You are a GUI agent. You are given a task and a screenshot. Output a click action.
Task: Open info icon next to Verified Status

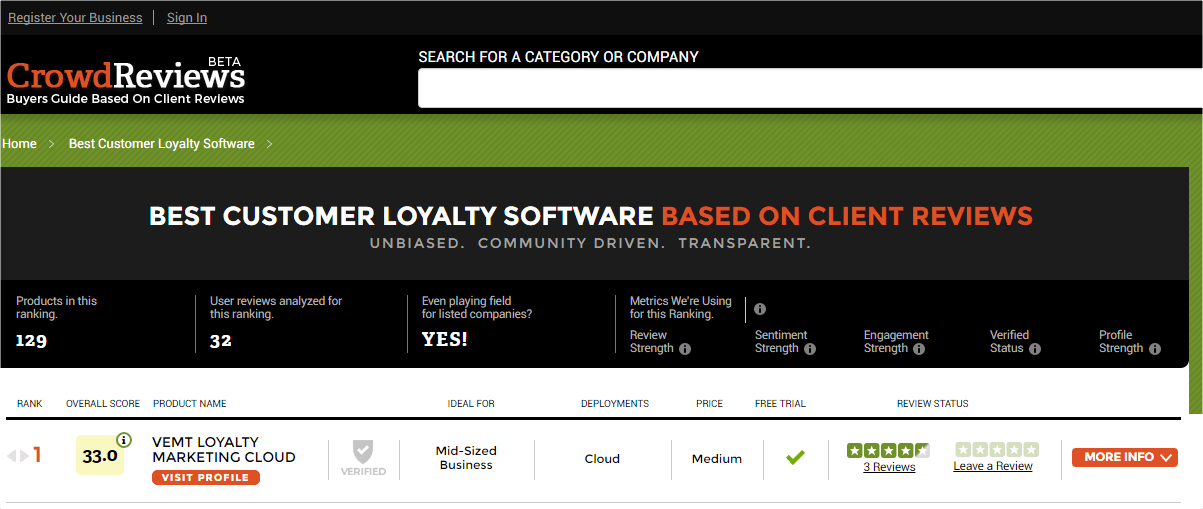tap(1035, 349)
